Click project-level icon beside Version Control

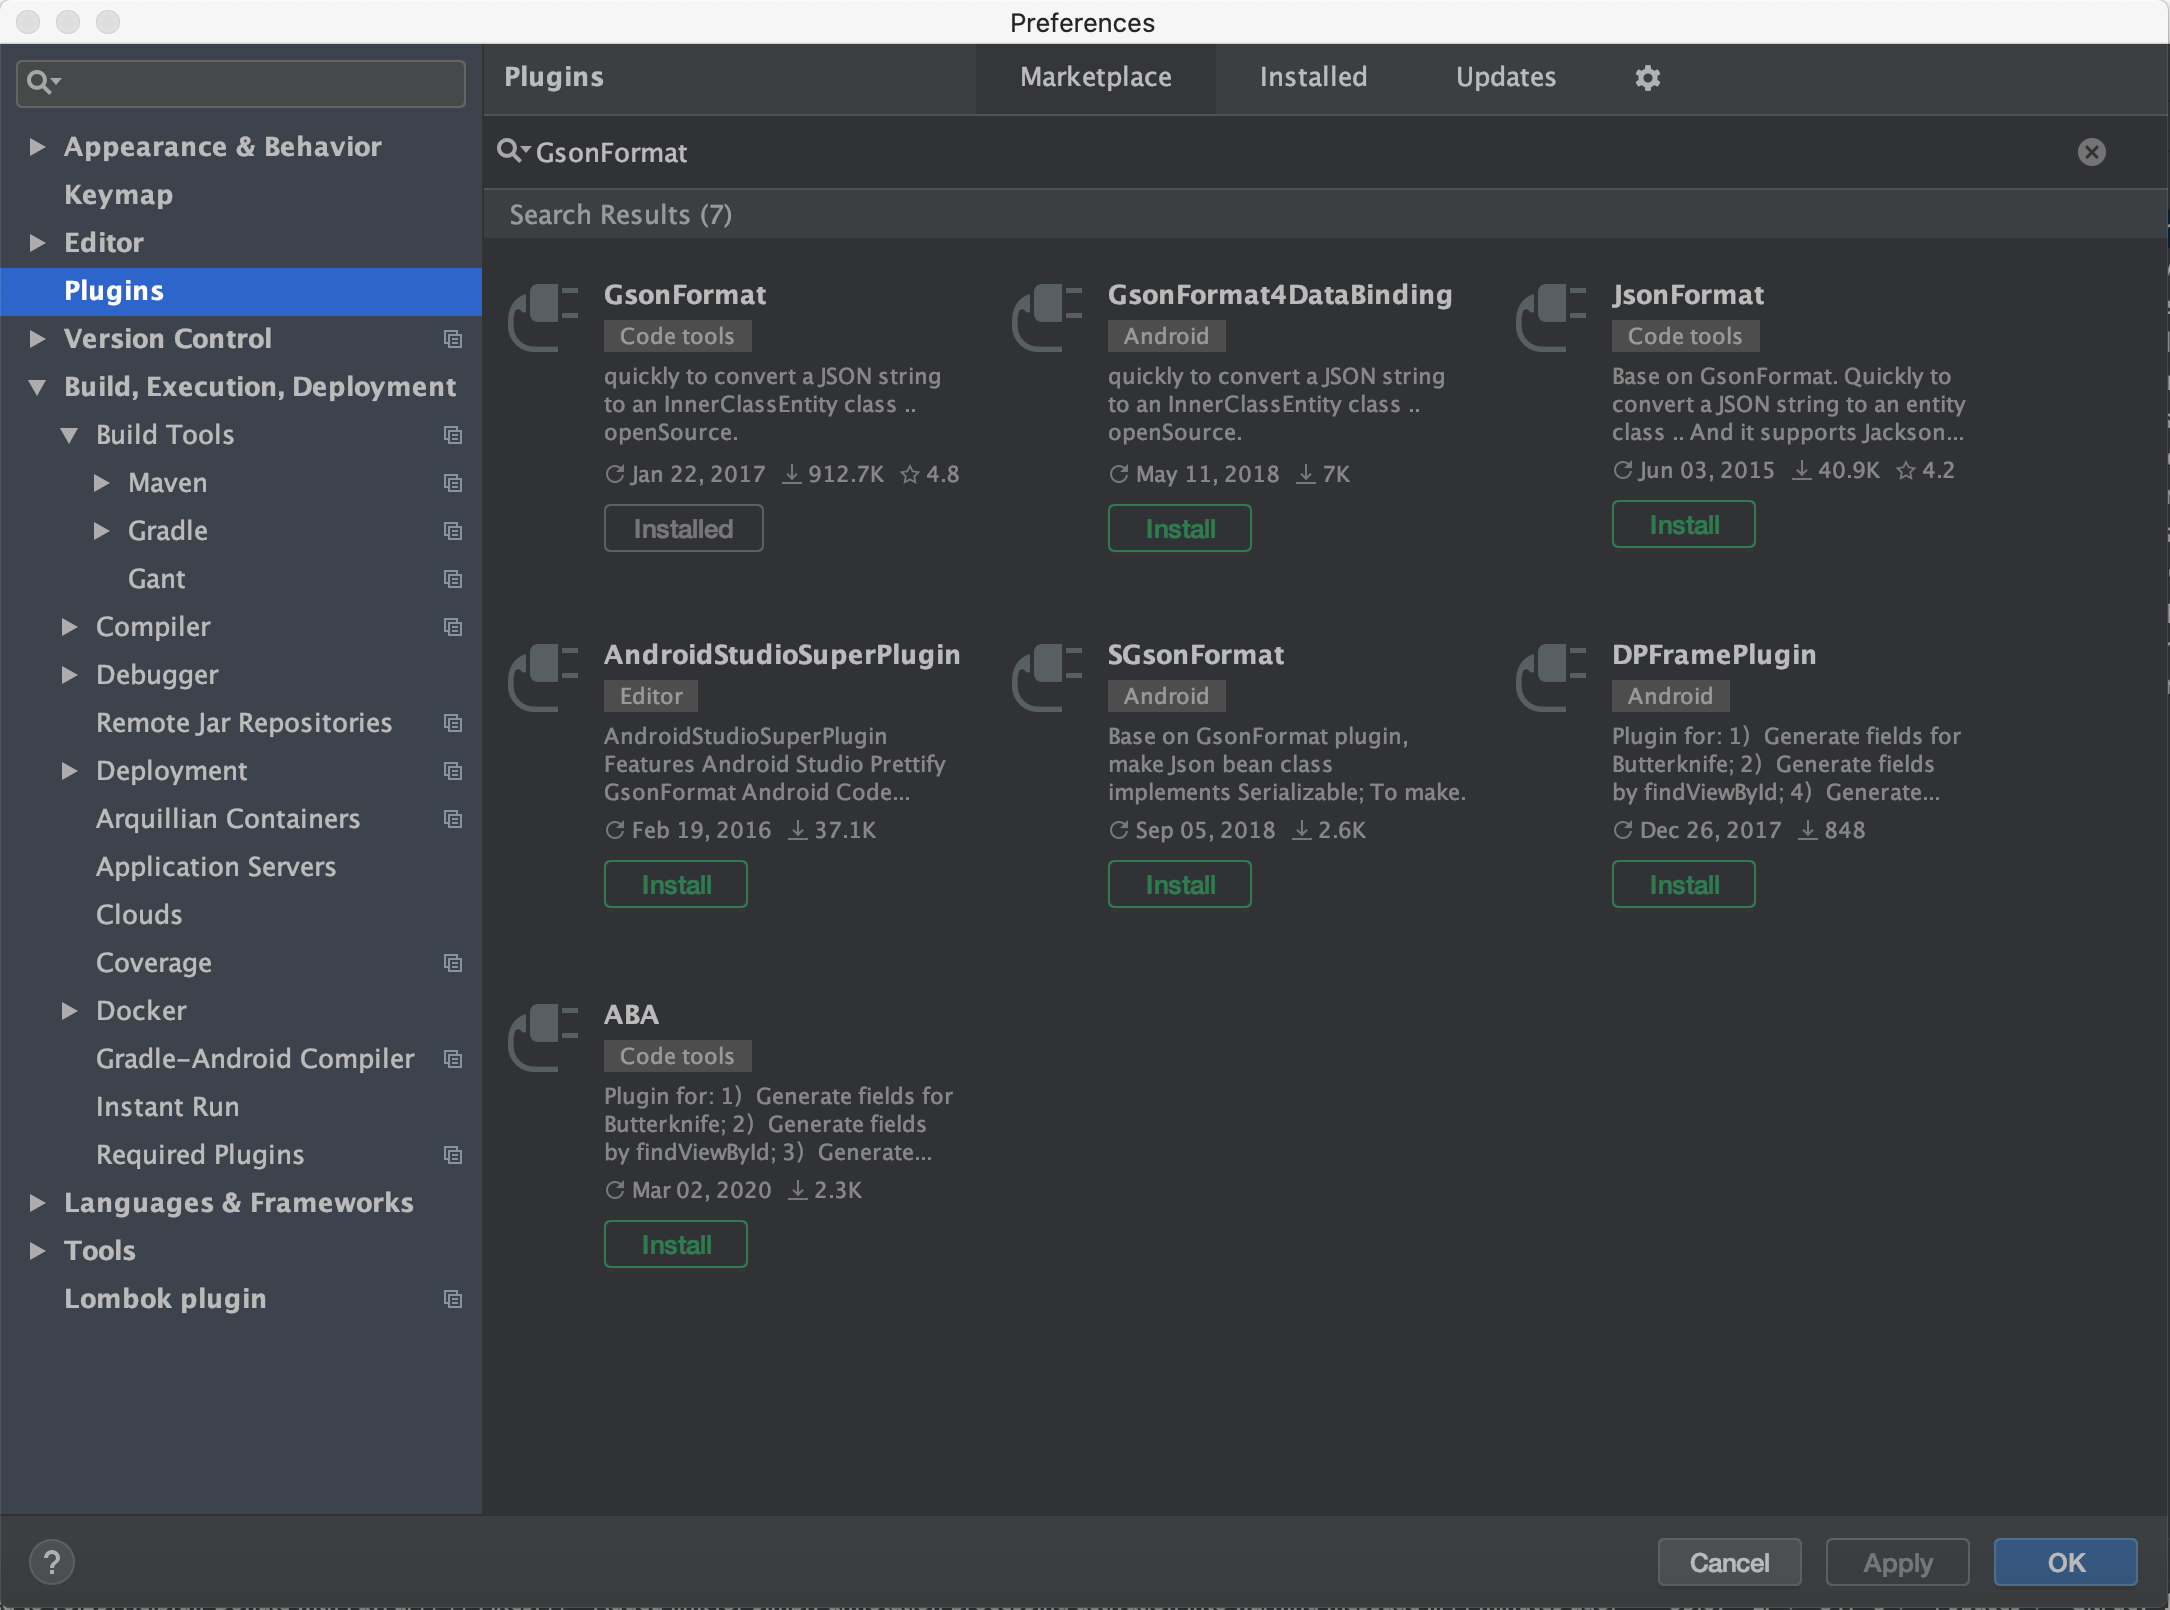(x=453, y=339)
